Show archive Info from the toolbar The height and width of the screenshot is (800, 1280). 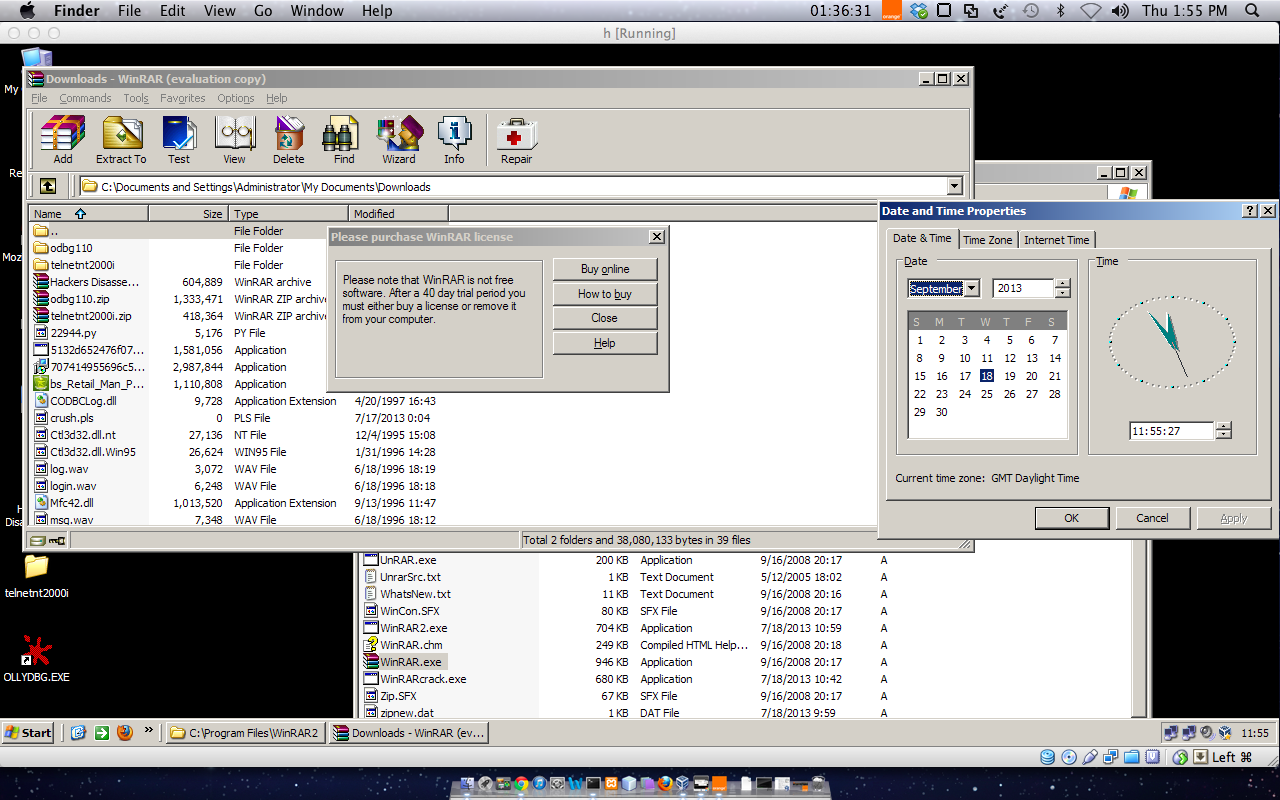[x=454, y=140]
